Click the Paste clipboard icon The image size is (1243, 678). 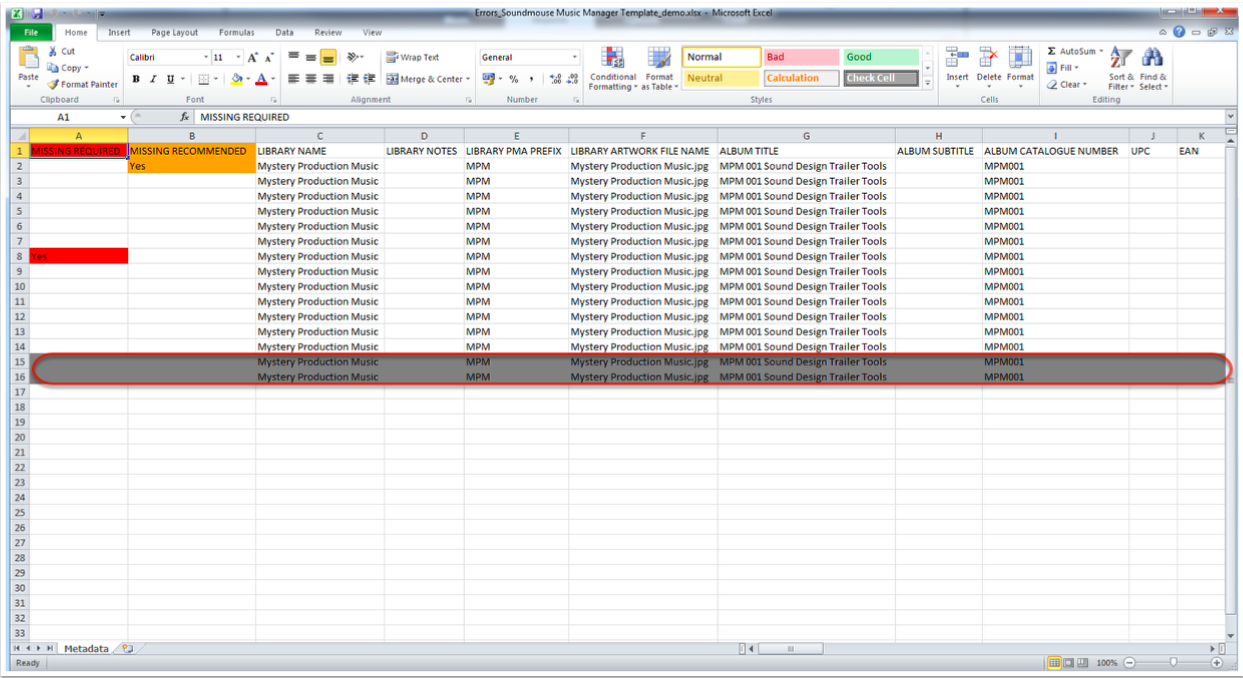click(x=29, y=57)
